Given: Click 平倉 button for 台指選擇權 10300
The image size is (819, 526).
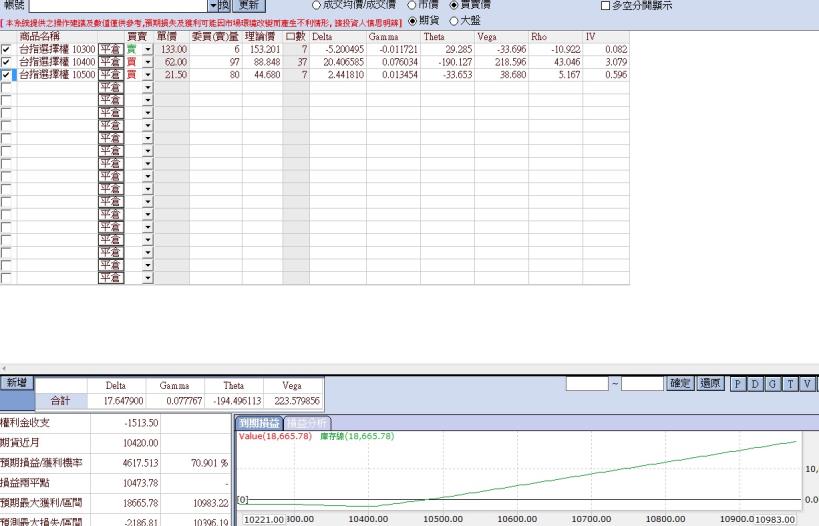Looking at the screenshot, I should pos(110,49).
